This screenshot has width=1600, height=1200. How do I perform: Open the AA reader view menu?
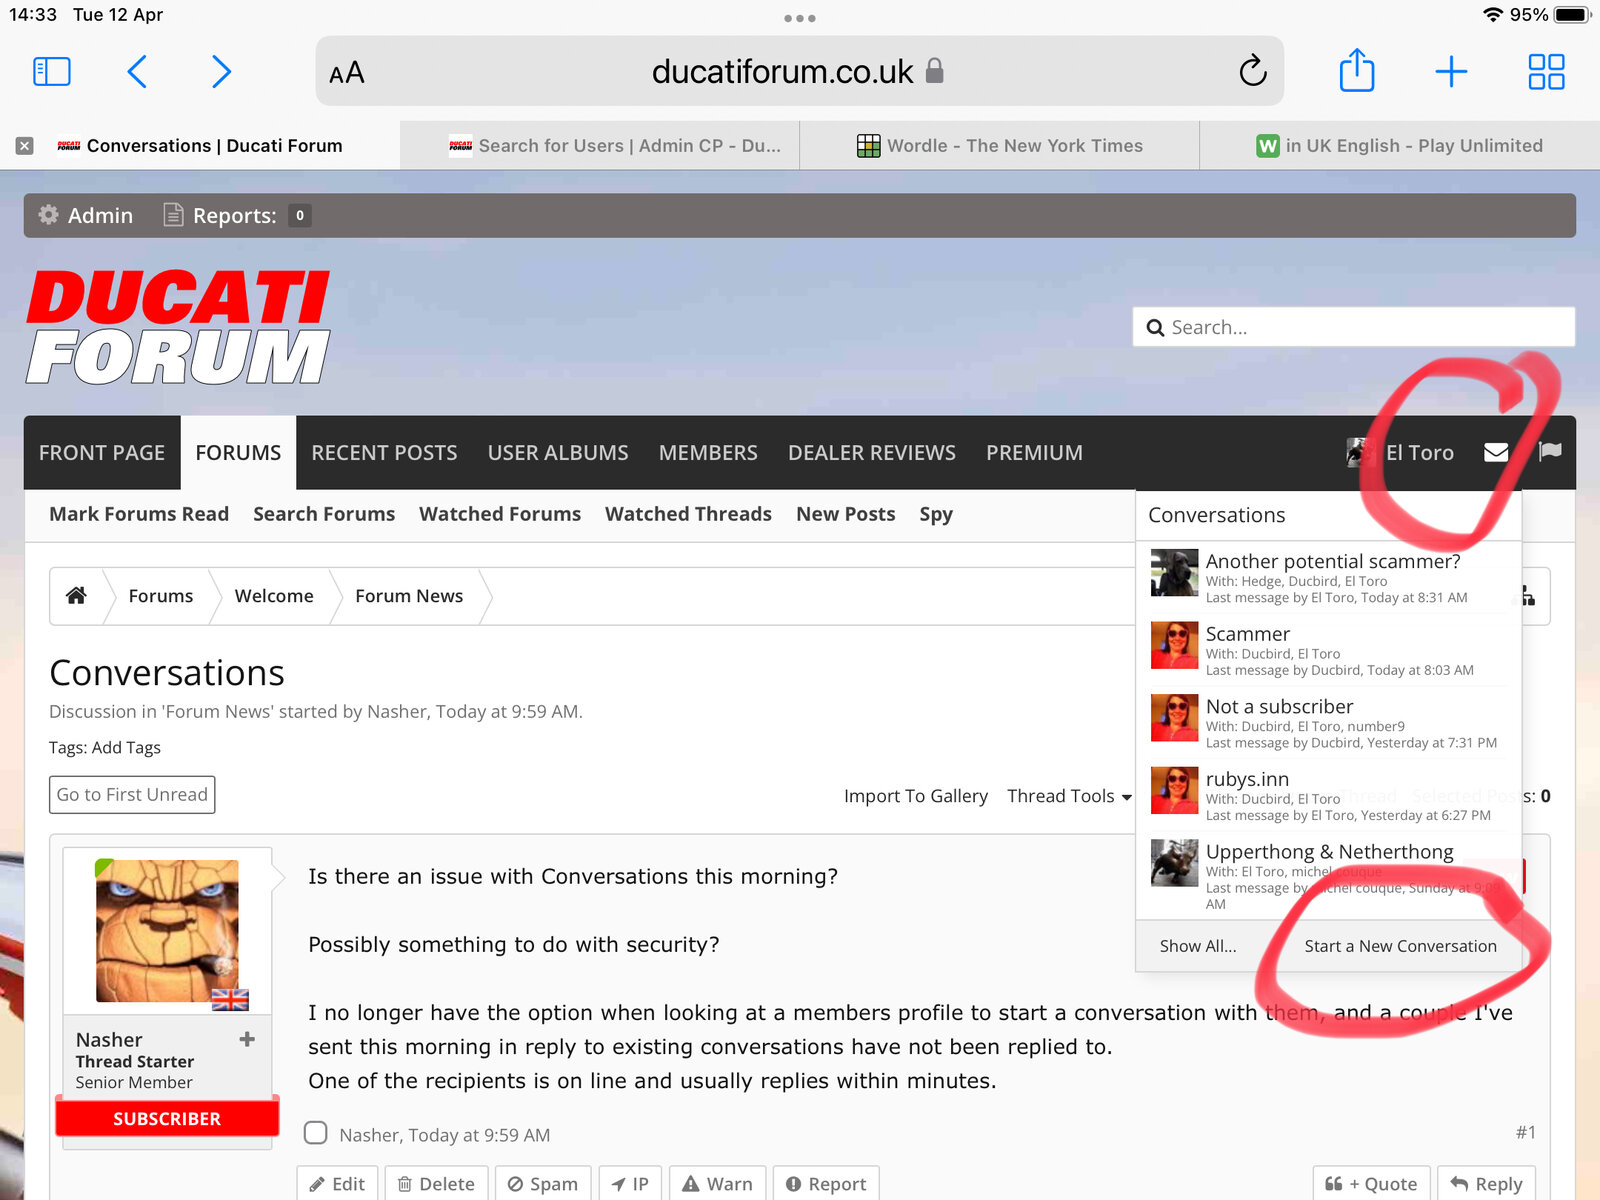347,73
